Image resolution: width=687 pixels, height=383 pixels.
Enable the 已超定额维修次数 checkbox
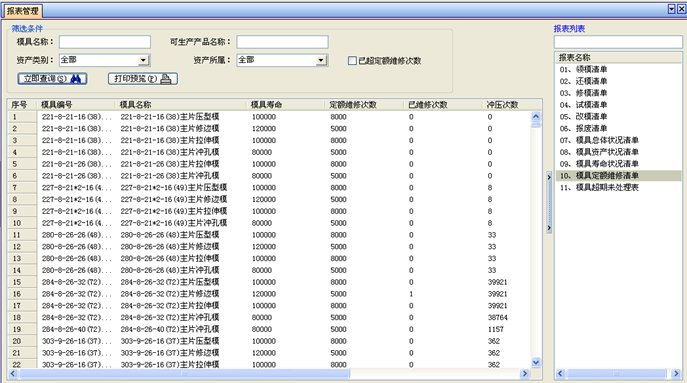click(x=352, y=60)
